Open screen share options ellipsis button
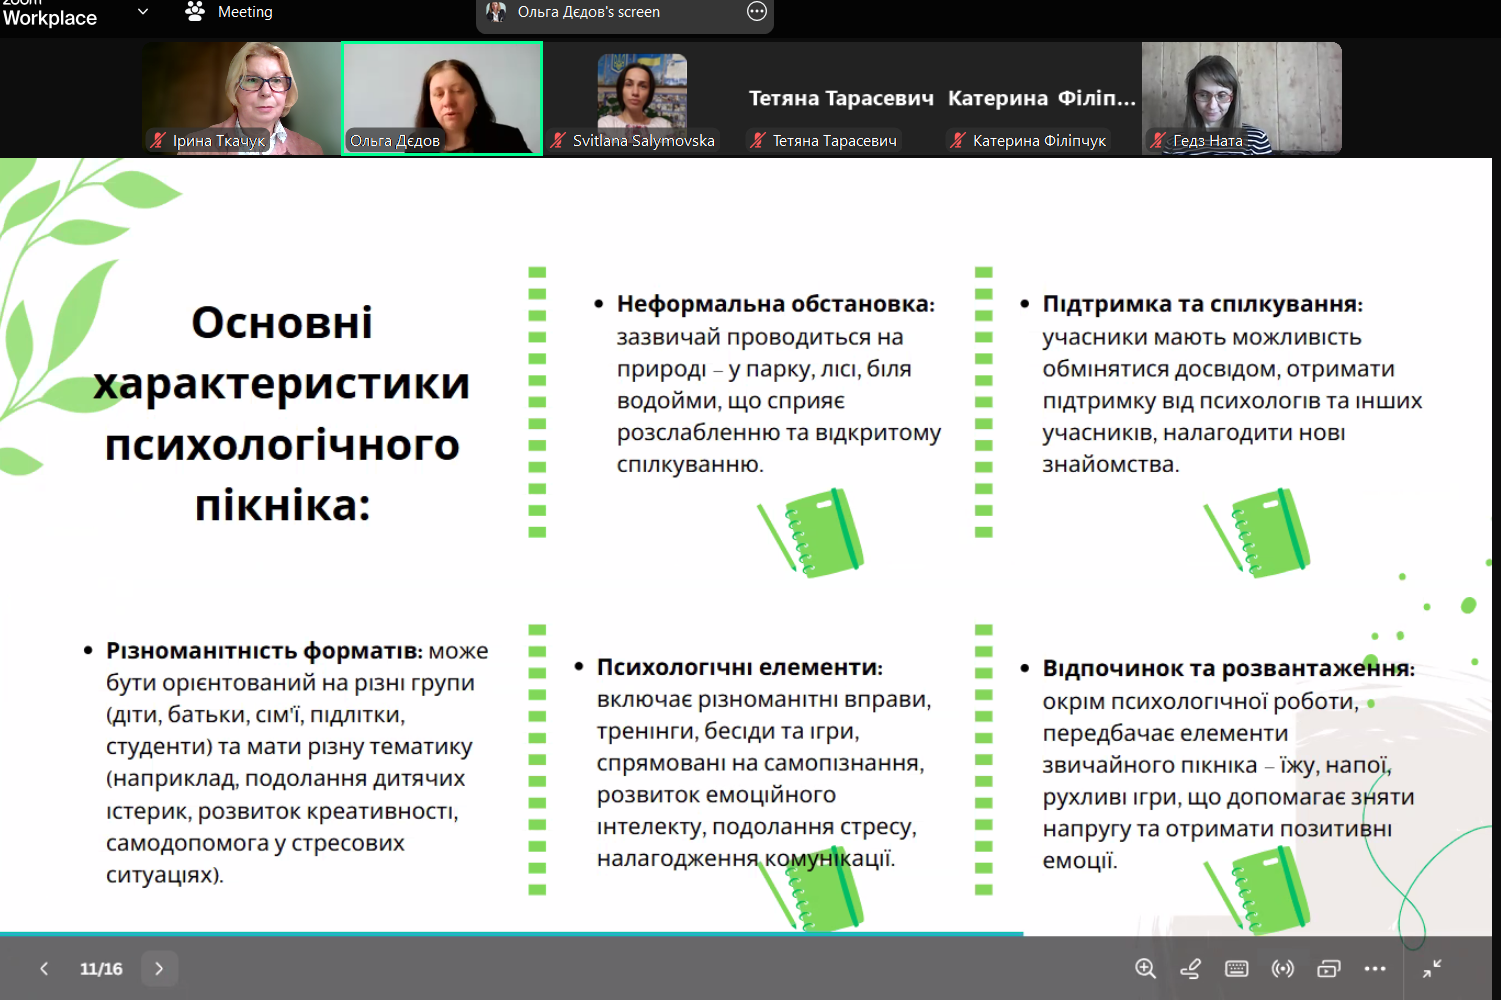The image size is (1501, 1000). point(757,12)
